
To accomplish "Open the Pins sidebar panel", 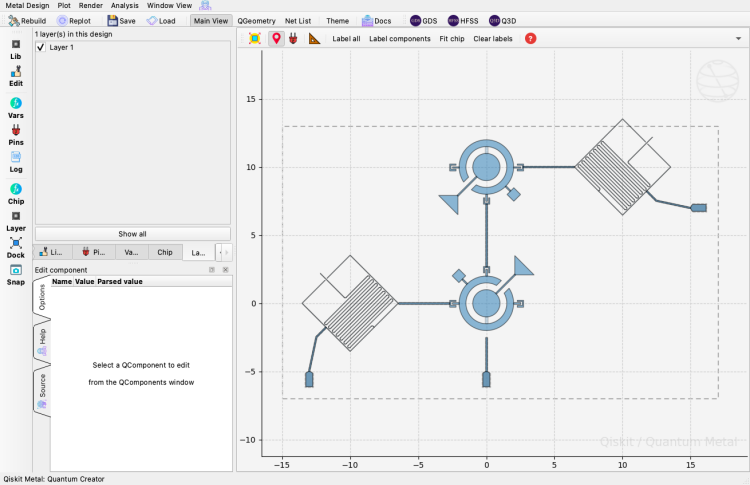I will point(16,135).
